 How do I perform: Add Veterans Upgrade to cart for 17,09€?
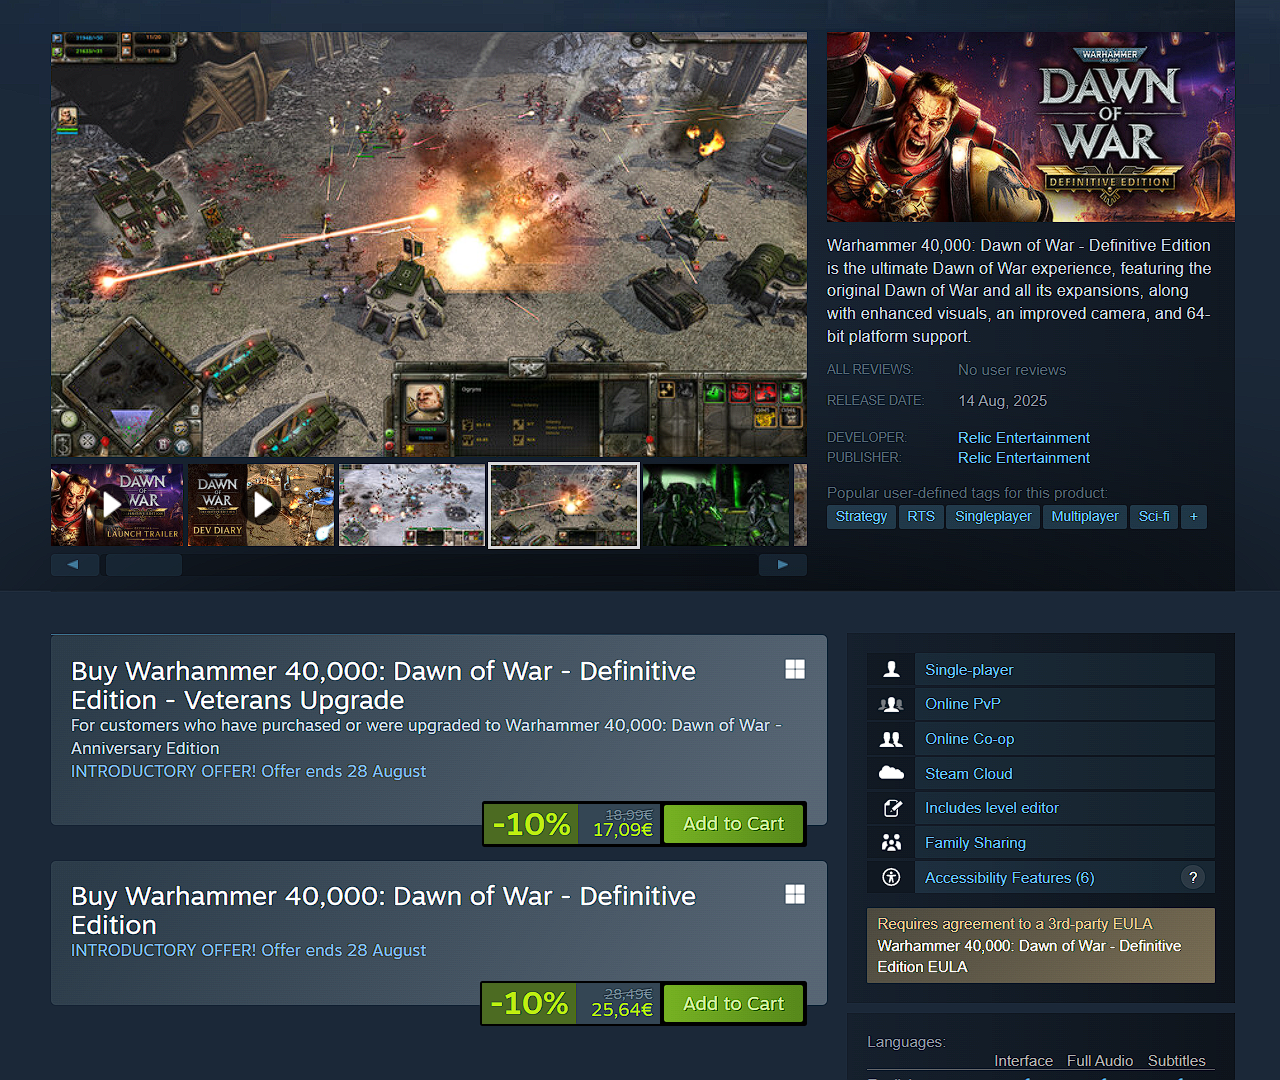coord(733,824)
